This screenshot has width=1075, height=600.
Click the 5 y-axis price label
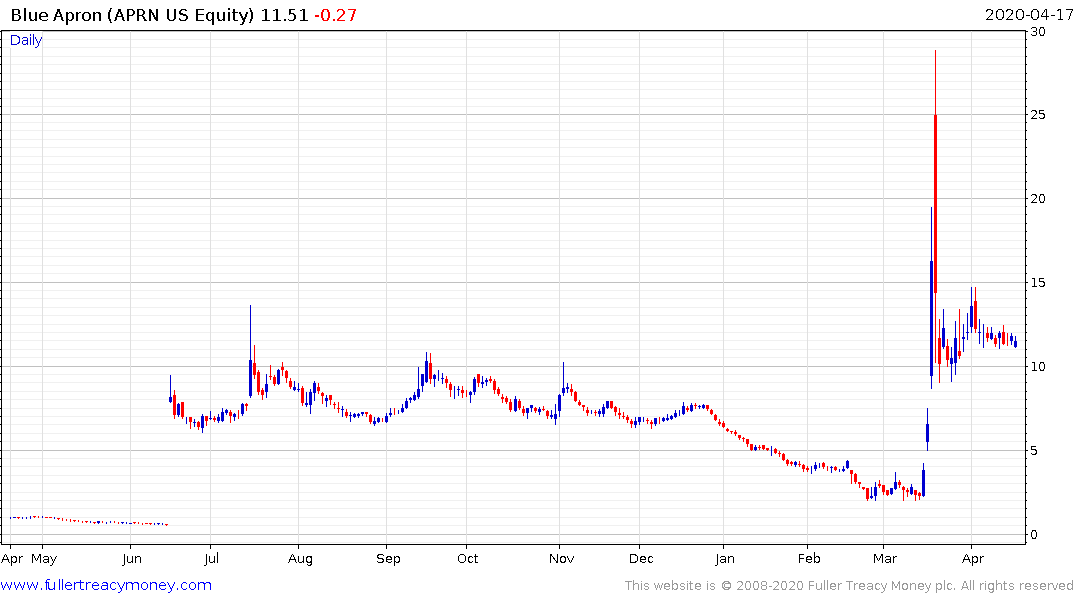1035,451
